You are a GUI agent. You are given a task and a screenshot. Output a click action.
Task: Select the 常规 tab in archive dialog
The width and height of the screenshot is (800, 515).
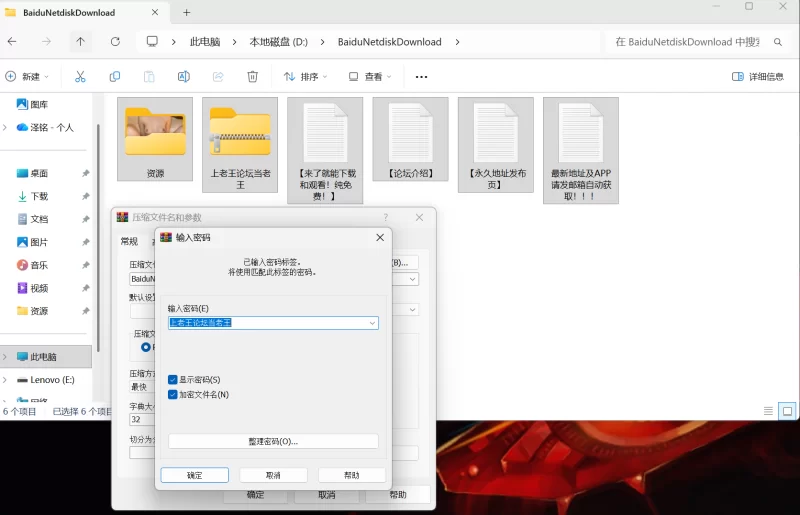click(129, 241)
